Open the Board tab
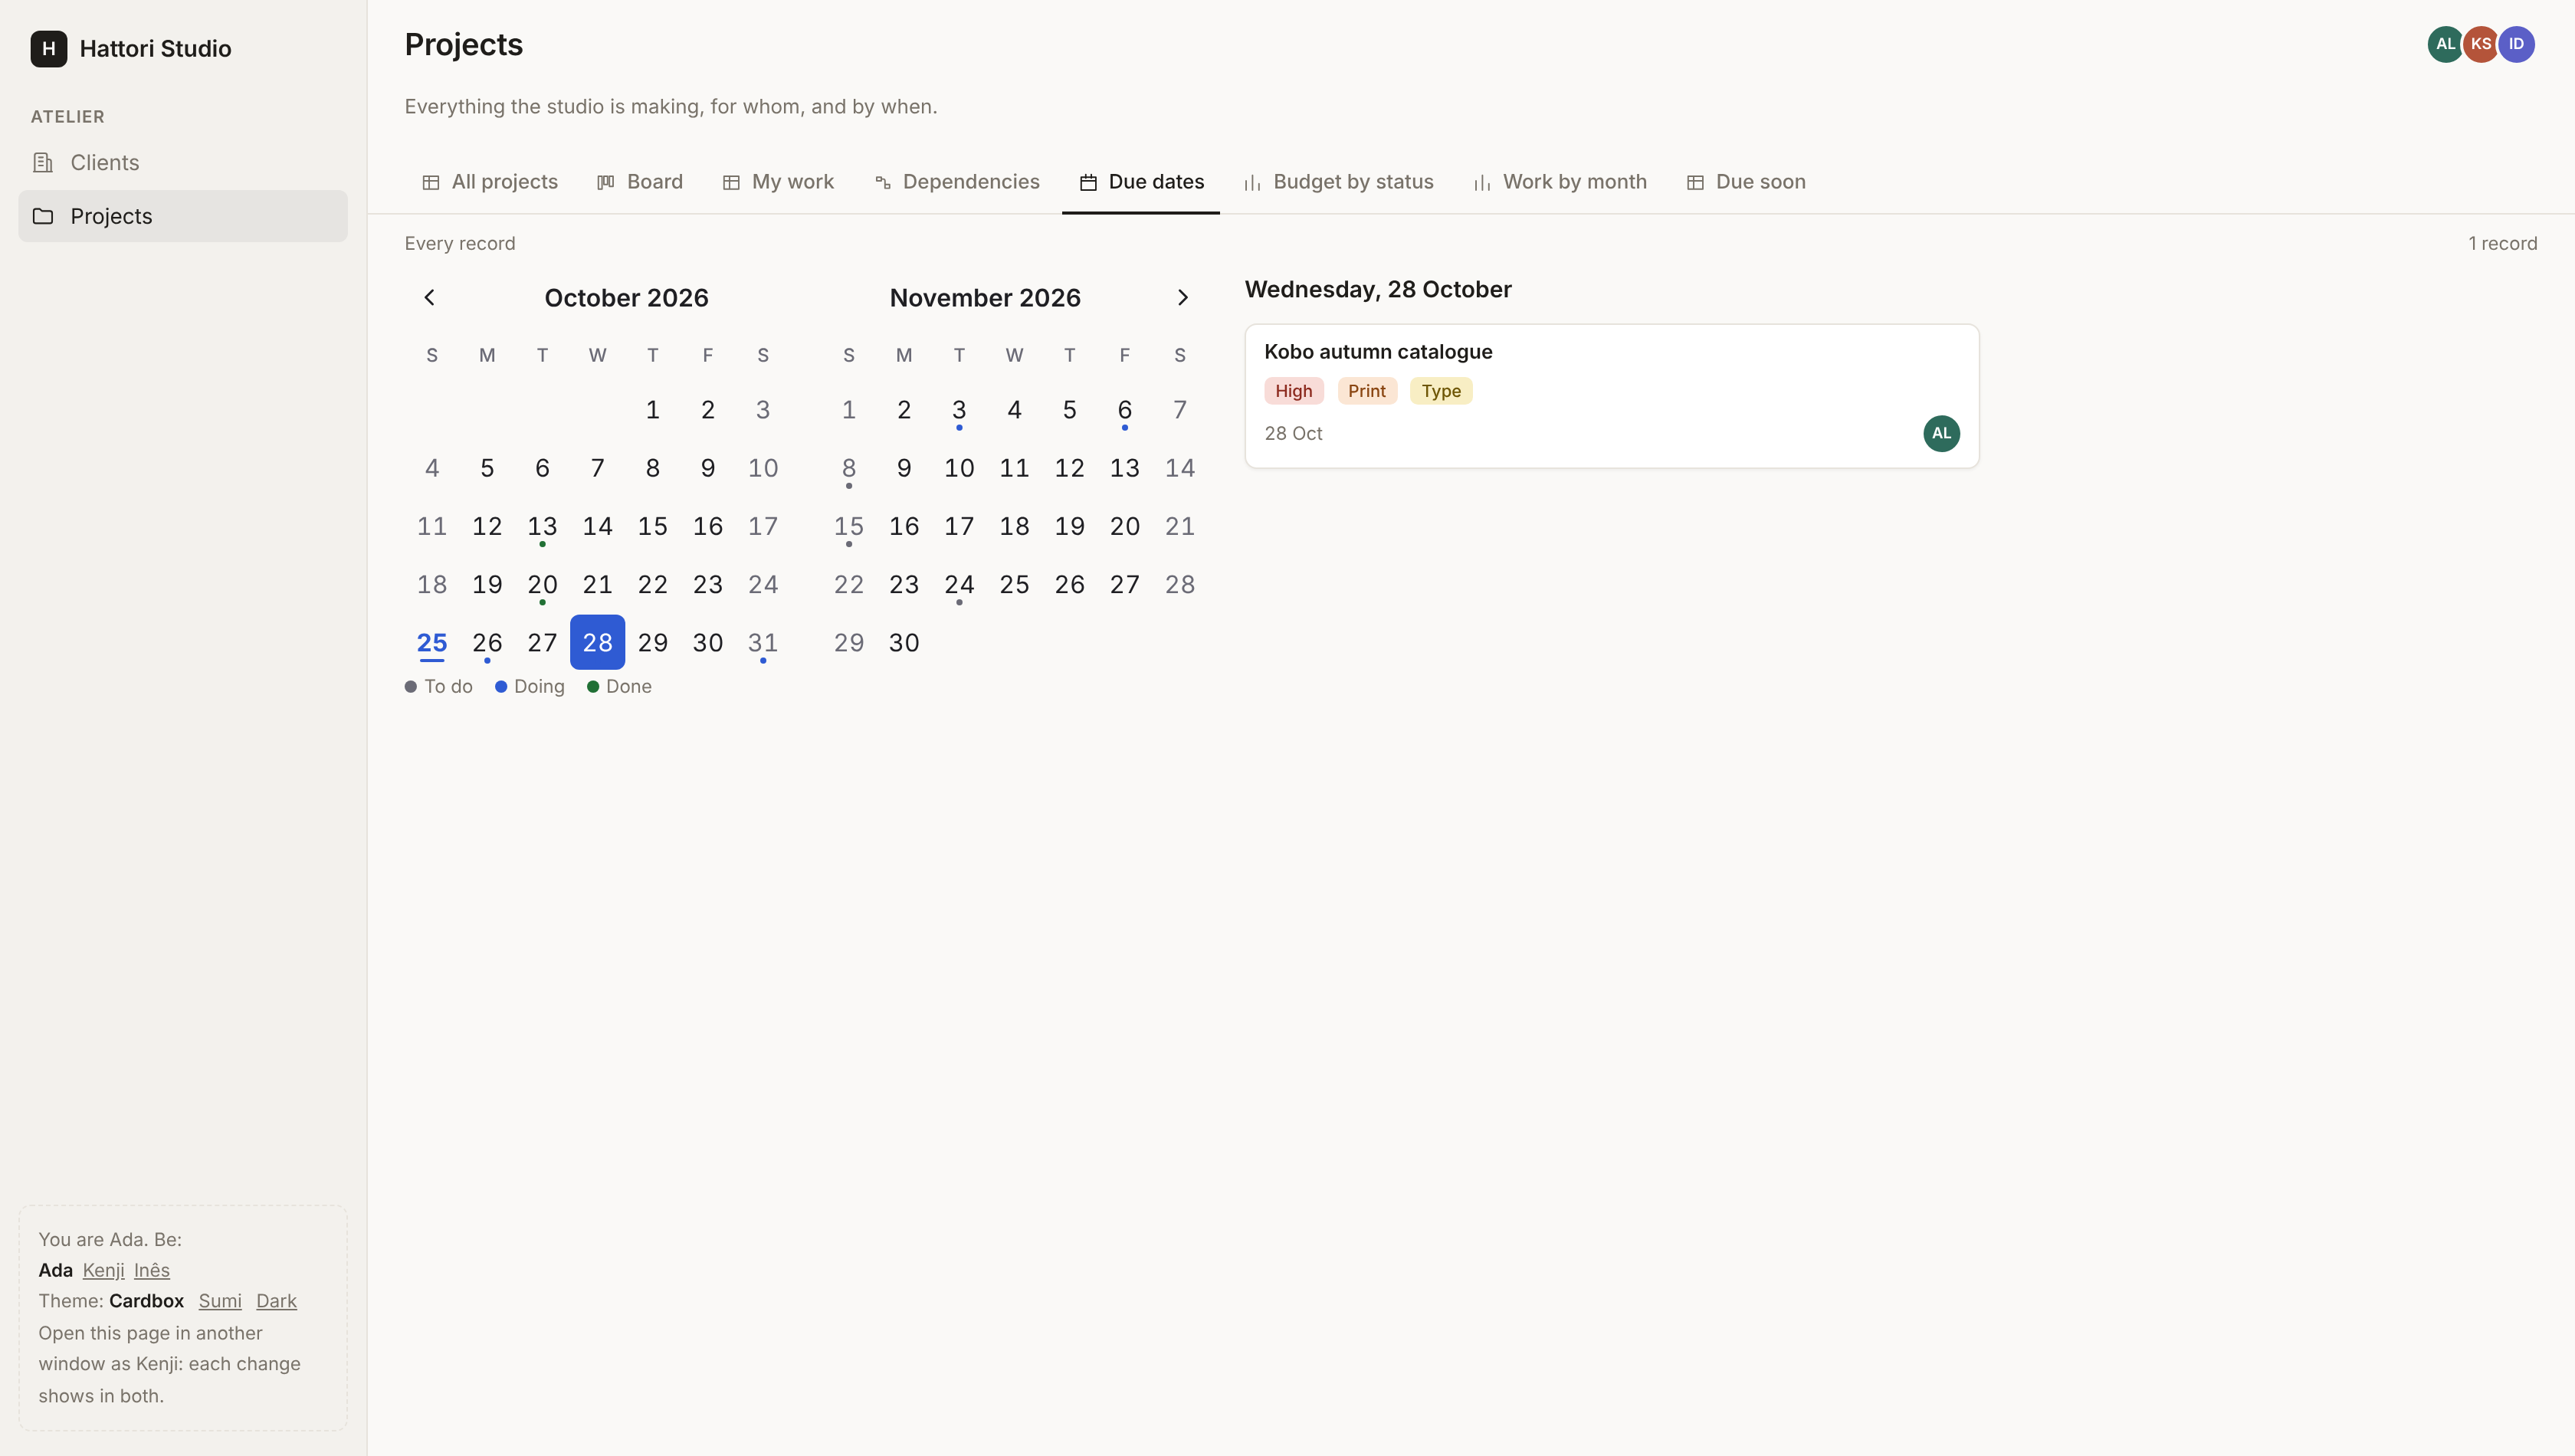This screenshot has width=2575, height=1456. pyautogui.click(x=640, y=182)
